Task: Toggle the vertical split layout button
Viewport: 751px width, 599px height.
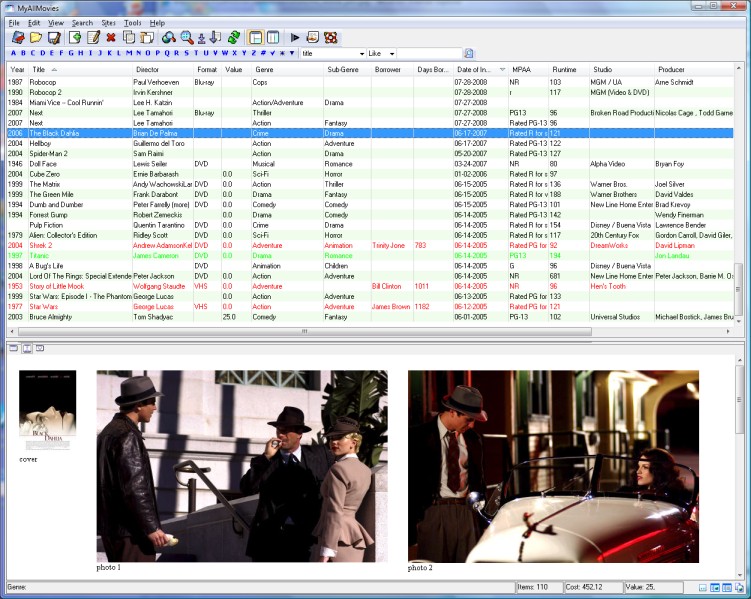Action: (x=273, y=37)
